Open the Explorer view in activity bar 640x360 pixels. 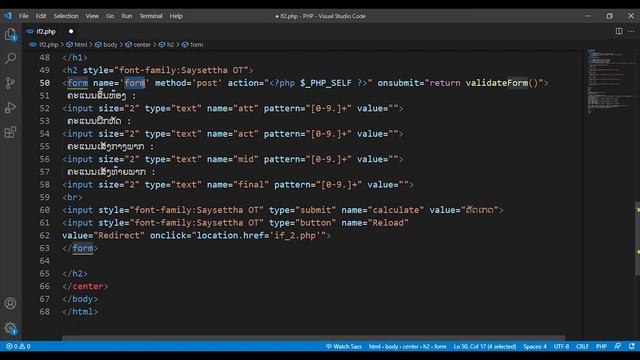pyautogui.click(x=11, y=34)
